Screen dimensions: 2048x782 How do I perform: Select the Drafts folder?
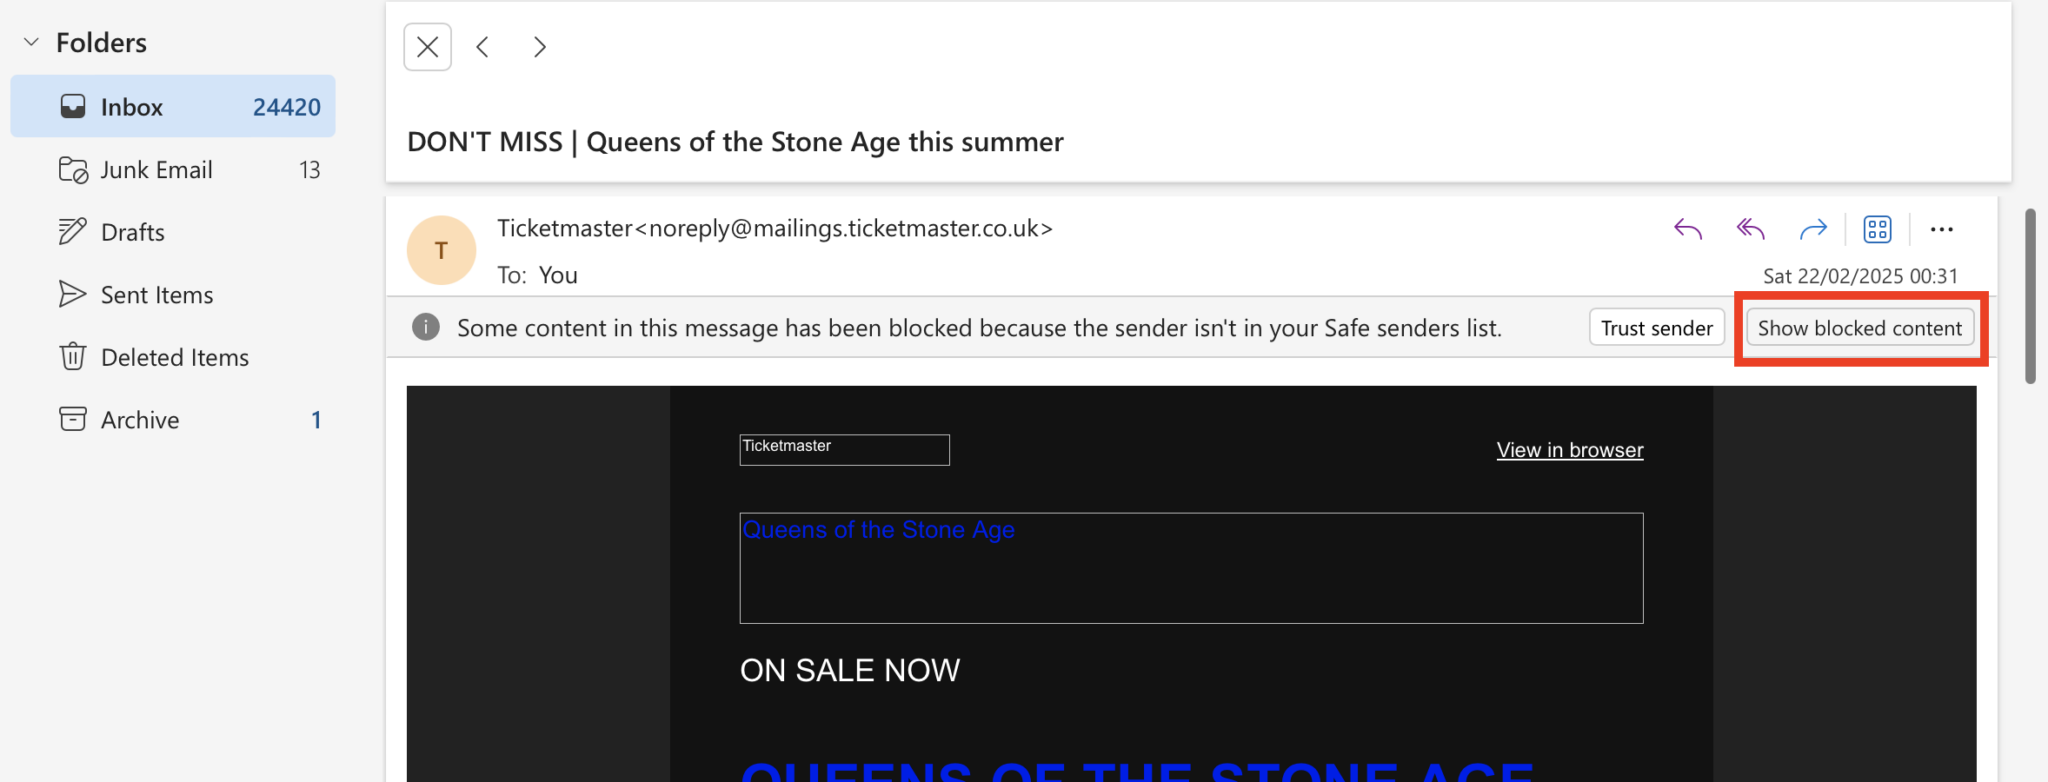click(133, 232)
